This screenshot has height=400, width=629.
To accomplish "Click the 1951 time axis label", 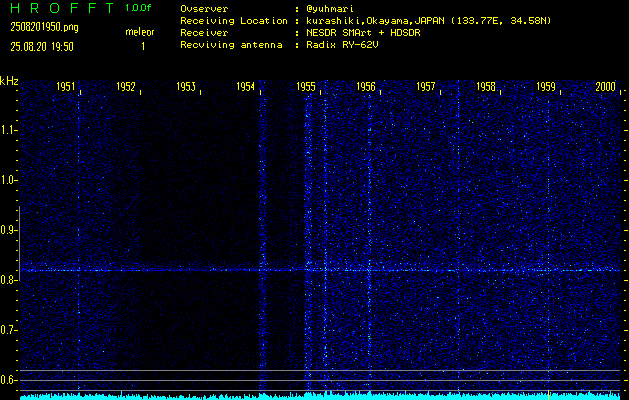I will [65, 87].
